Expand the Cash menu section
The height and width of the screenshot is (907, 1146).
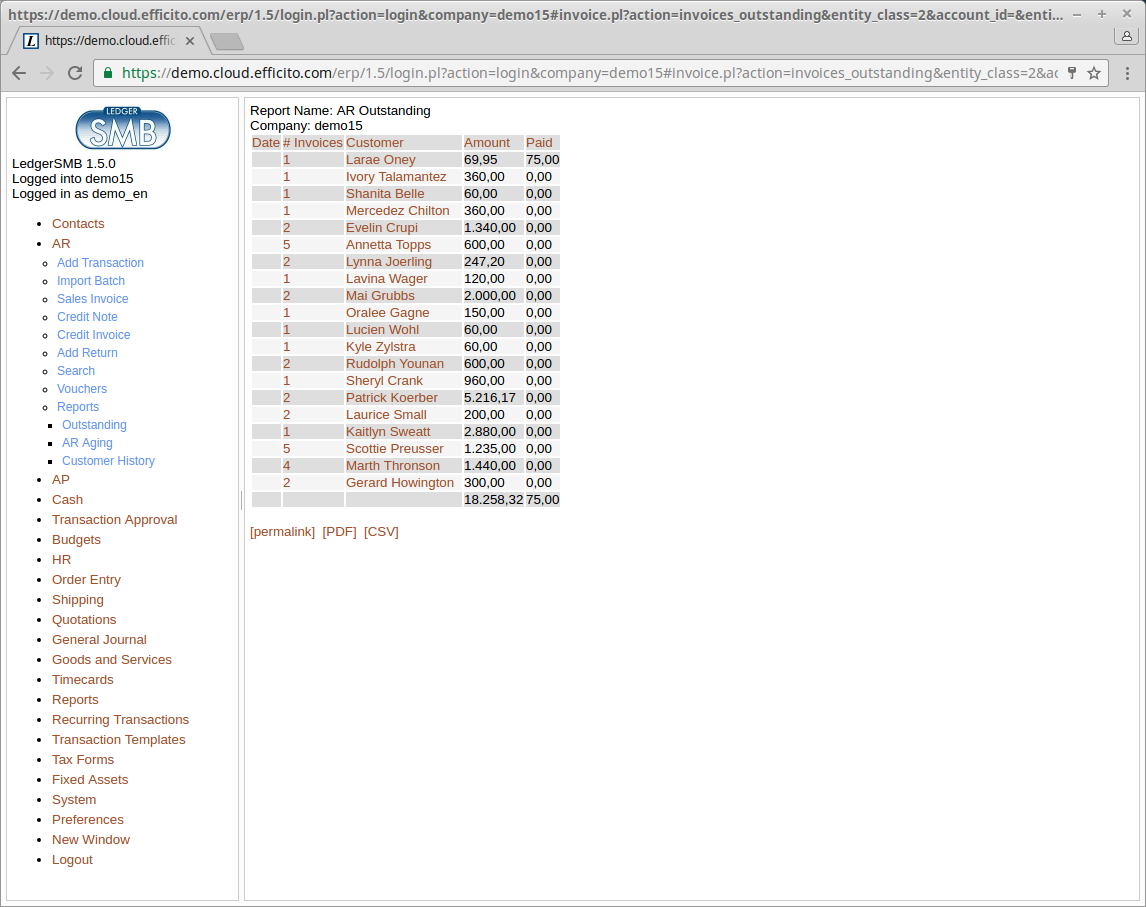click(67, 499)
